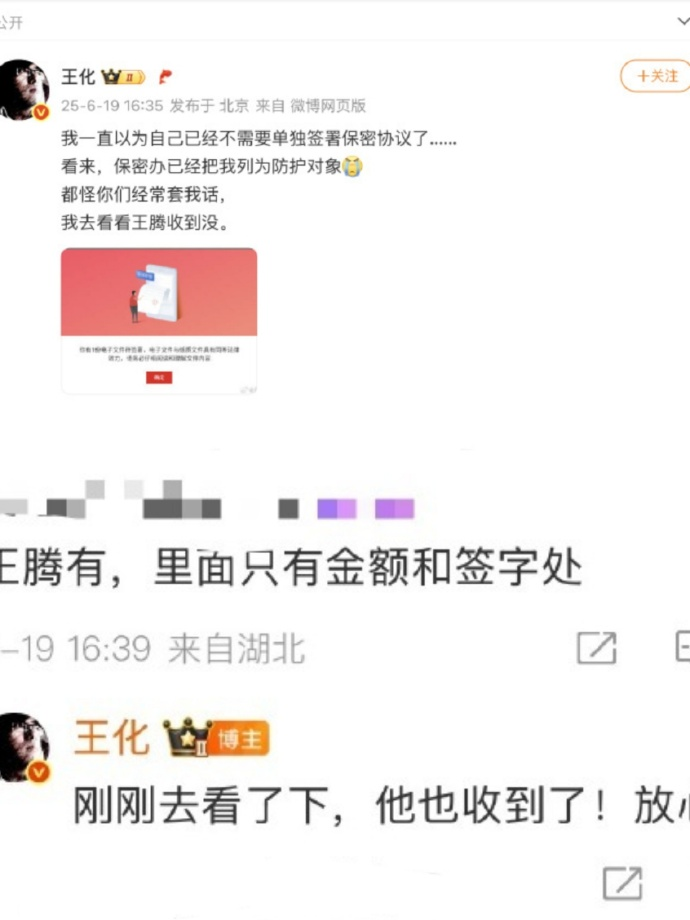Follow 王化 with the +关注 button
Screen dimensions: 690x920
coord(655,76)
